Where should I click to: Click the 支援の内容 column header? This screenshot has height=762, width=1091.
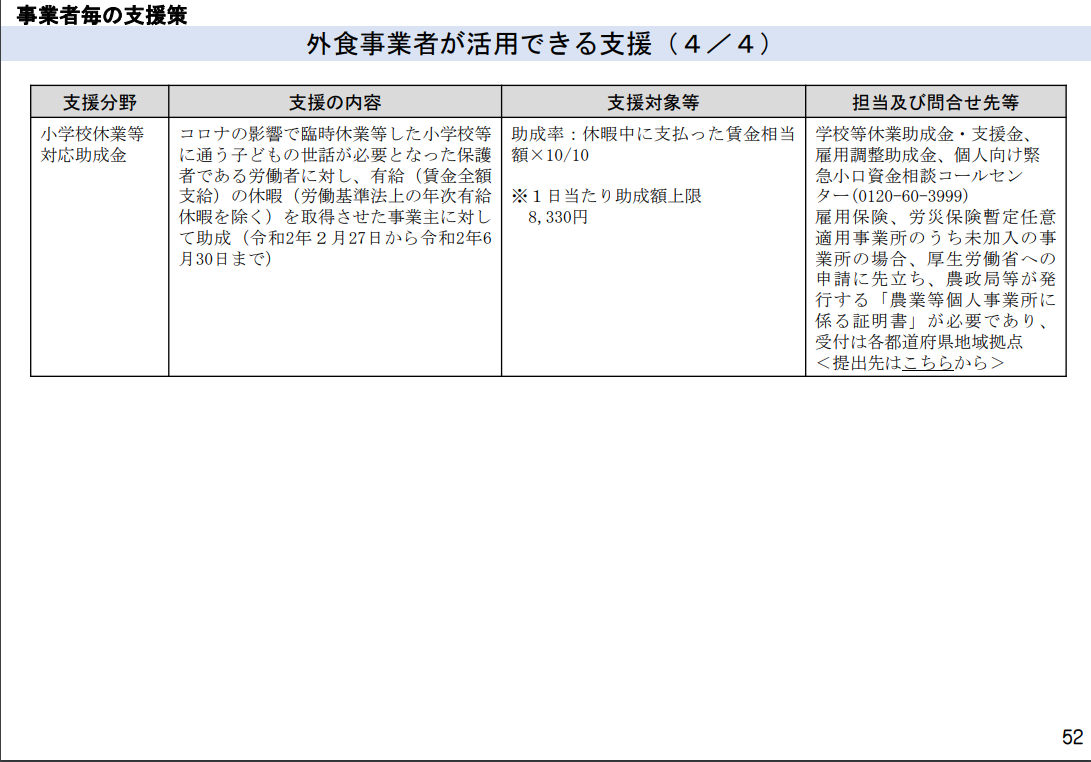(335, 102)
